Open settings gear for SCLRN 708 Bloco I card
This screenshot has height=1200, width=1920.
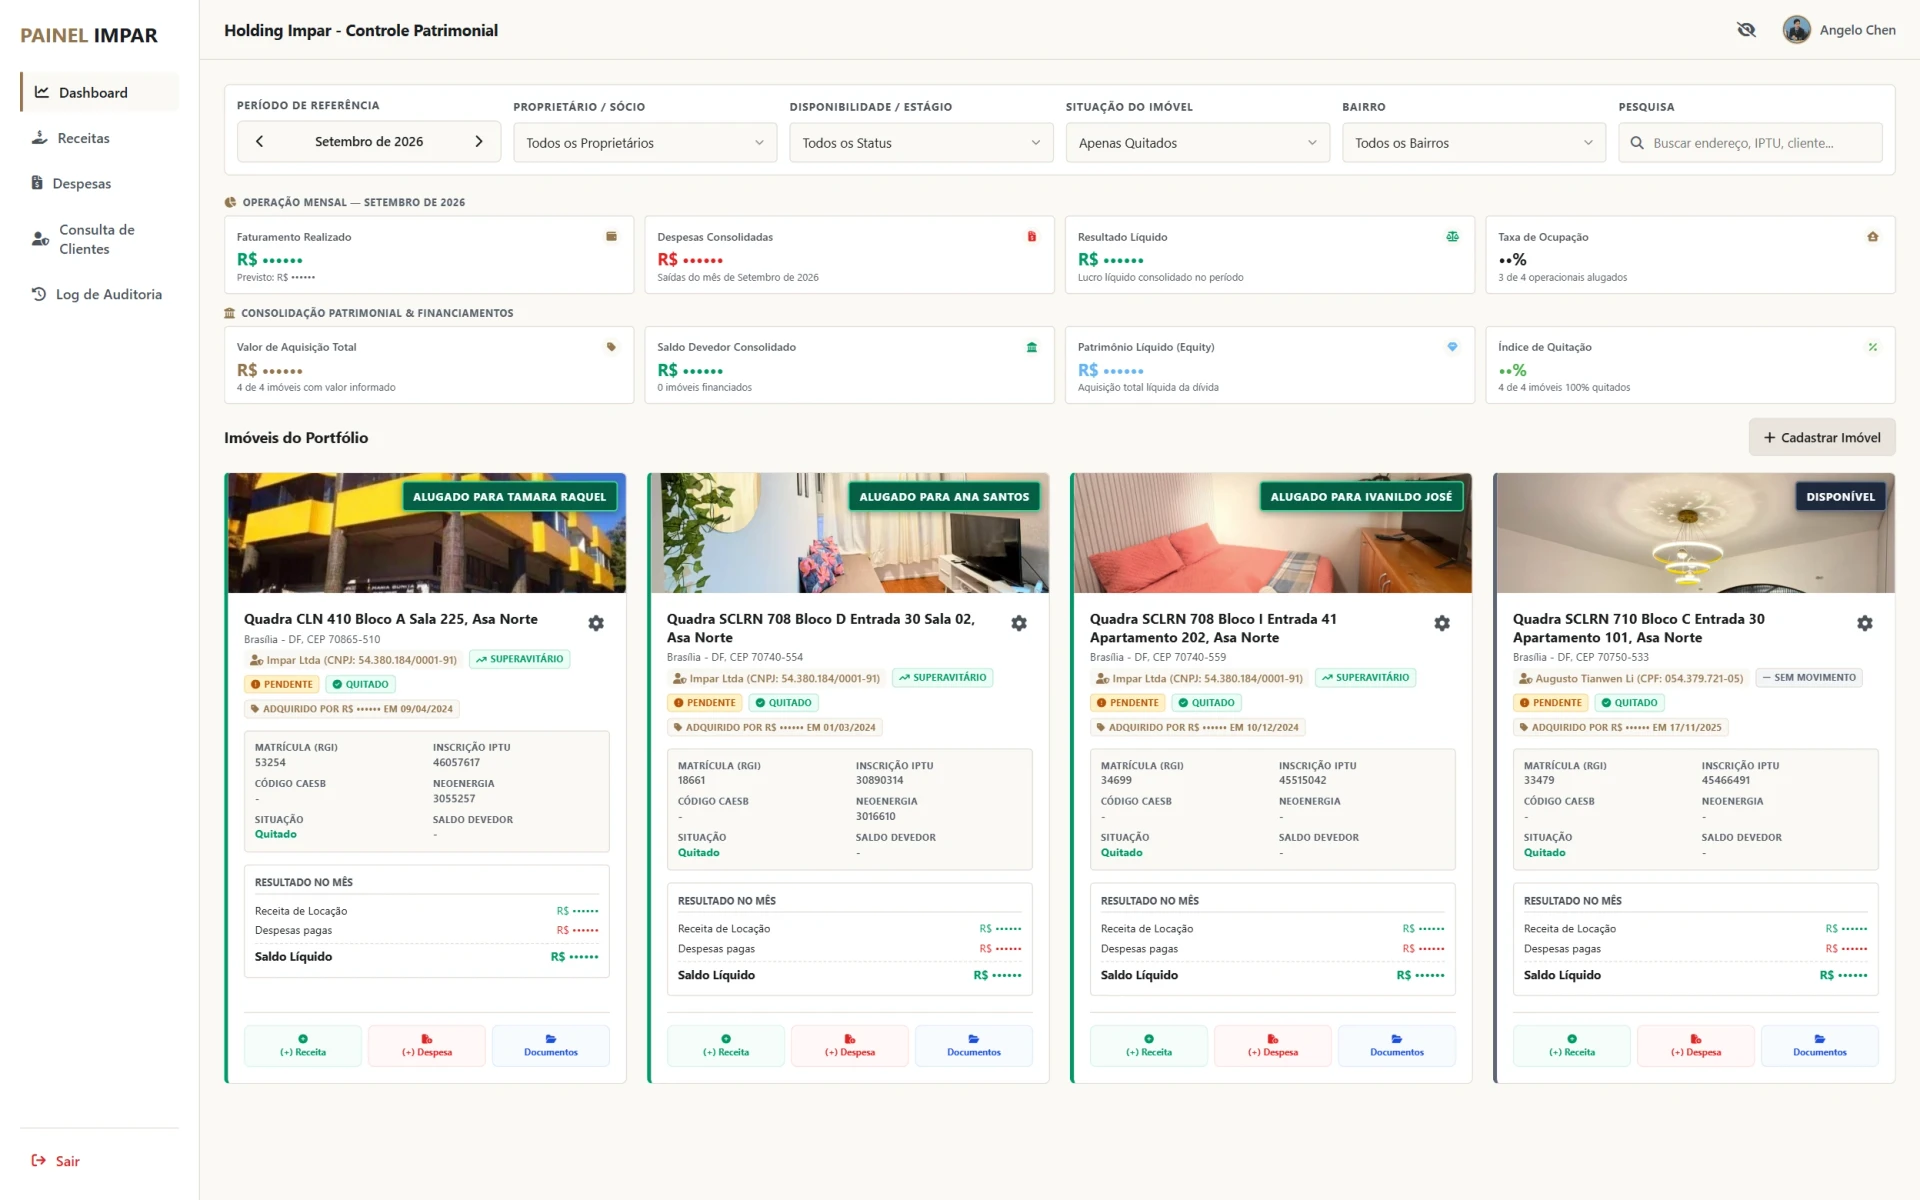pyautogui.click(x=1442, y=623)
